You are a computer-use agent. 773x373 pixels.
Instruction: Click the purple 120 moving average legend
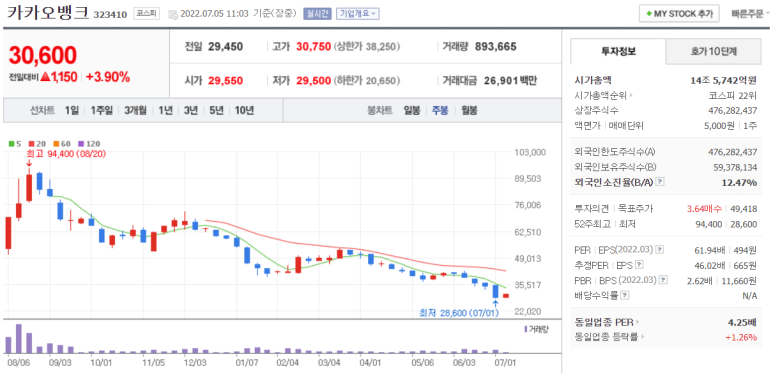coord(89,144)
